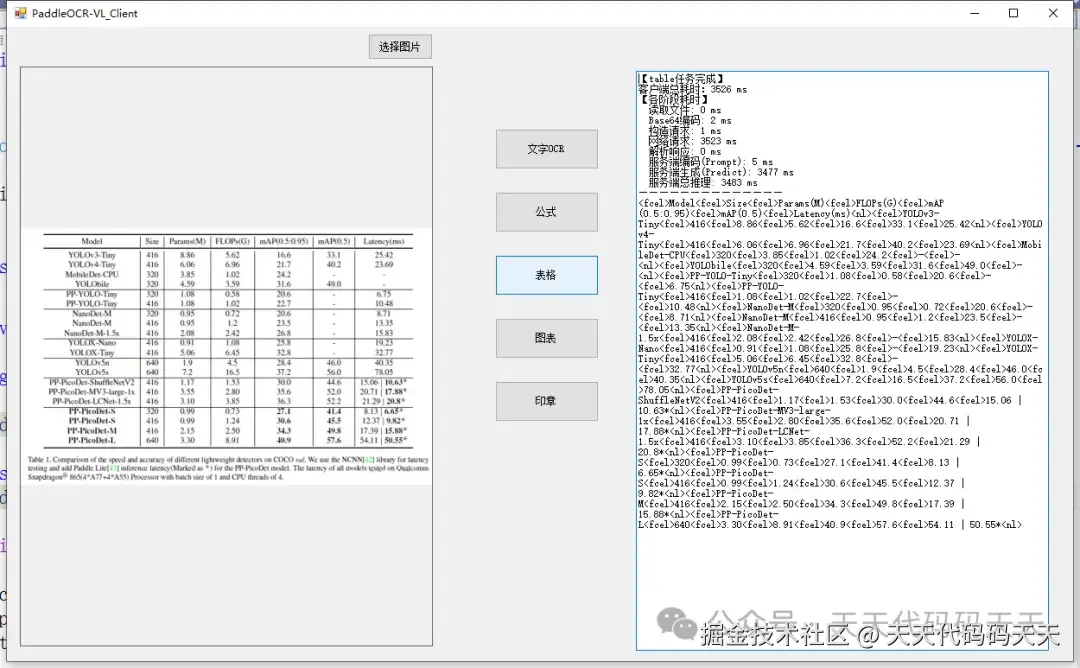
Task: Click the 服务端生成(Predict): 3477 ms line
Action: pyautogui.click(x=720, y=172)
